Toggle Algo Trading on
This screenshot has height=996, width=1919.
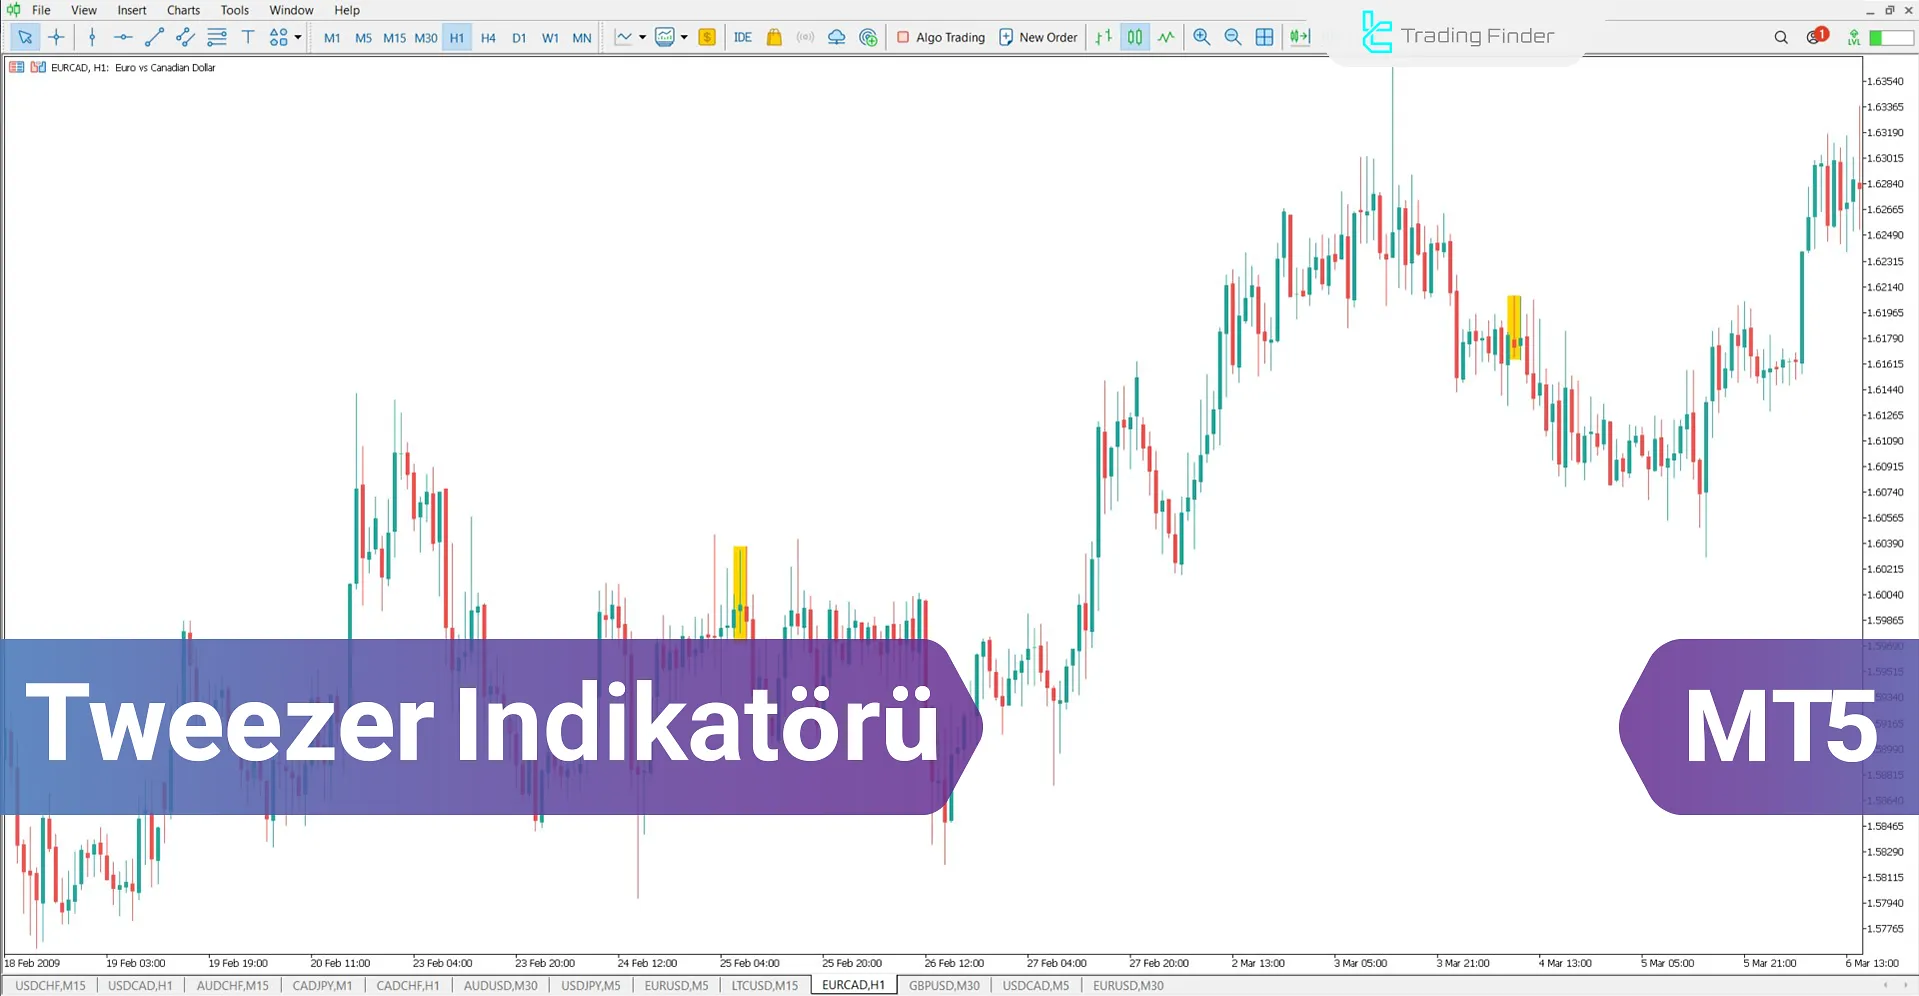(x=940, y=37)
